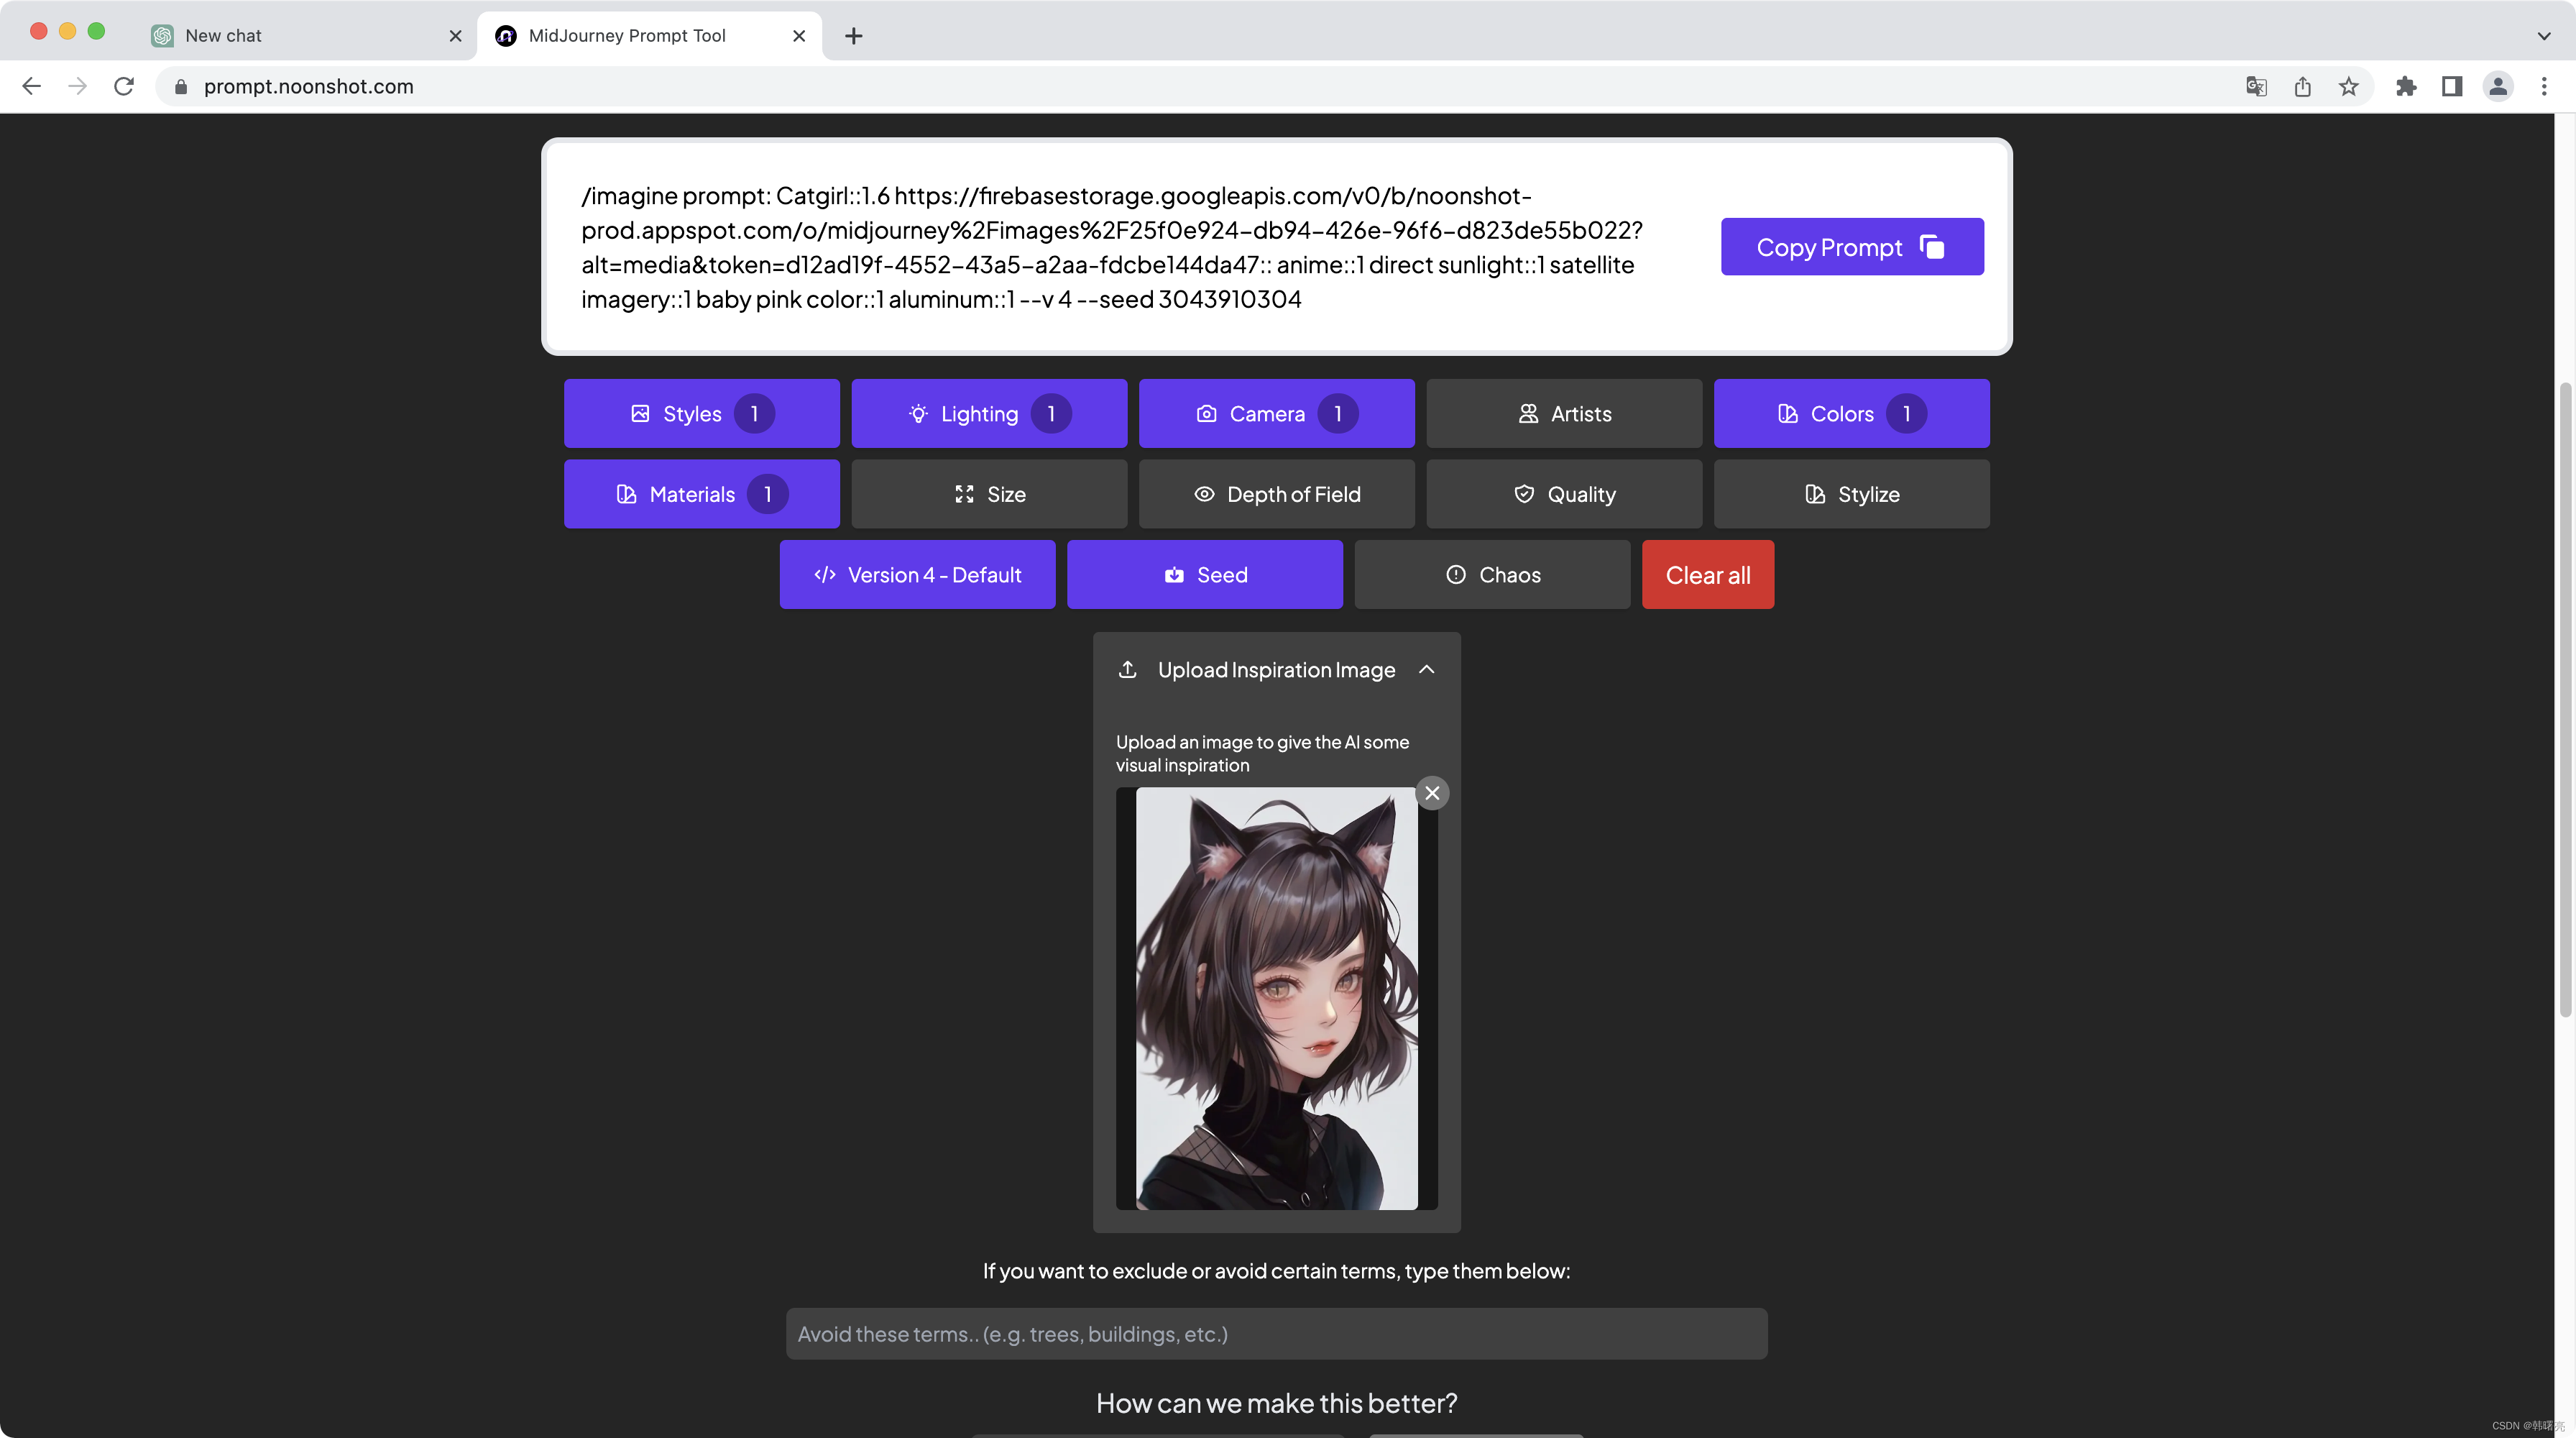Open the Colors category
This screenshot has width=2576, height=1438.
(x=1851, y=413)
